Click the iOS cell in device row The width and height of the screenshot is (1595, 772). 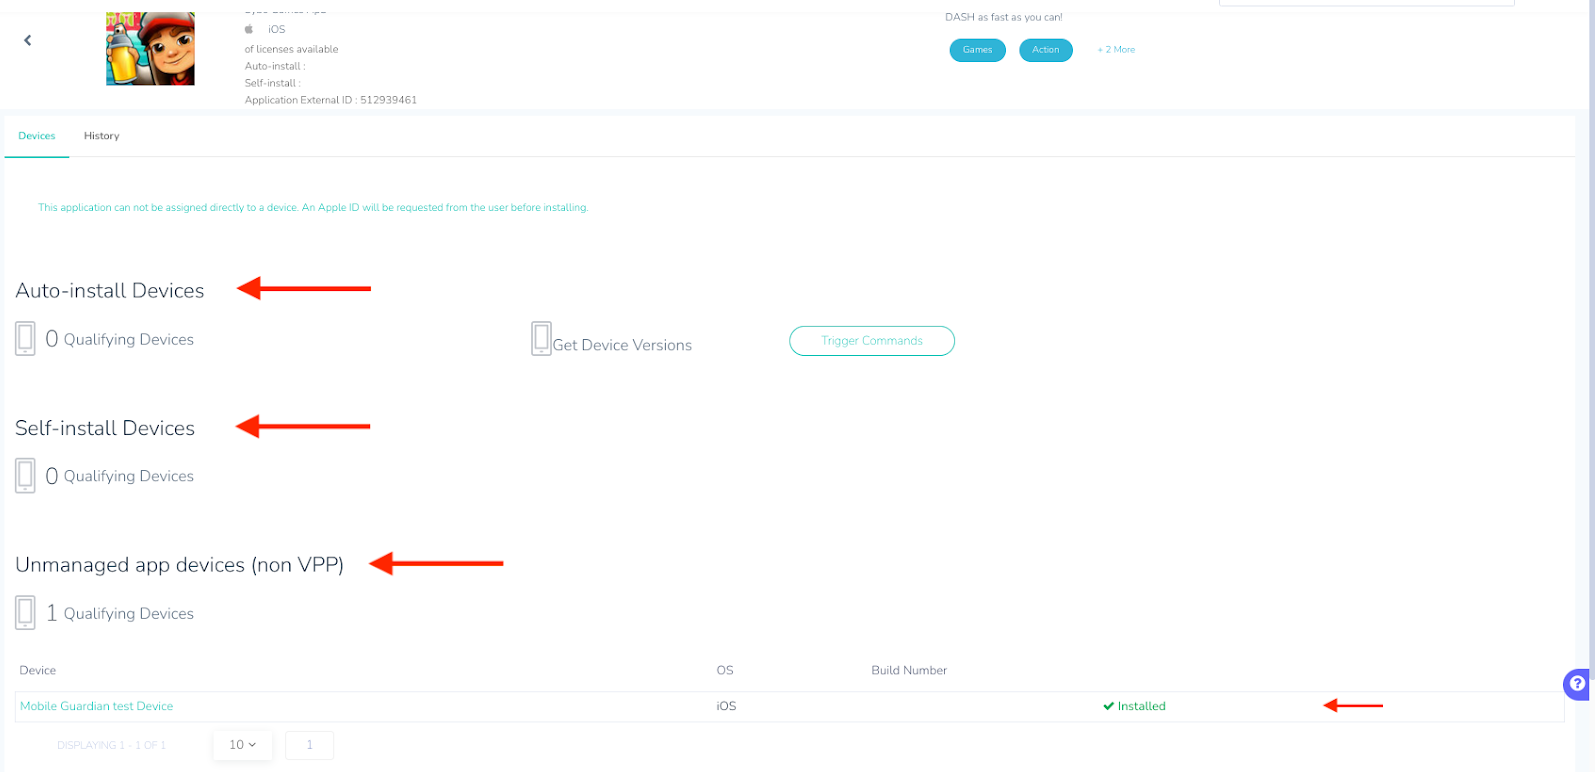[x=726, y=706]
